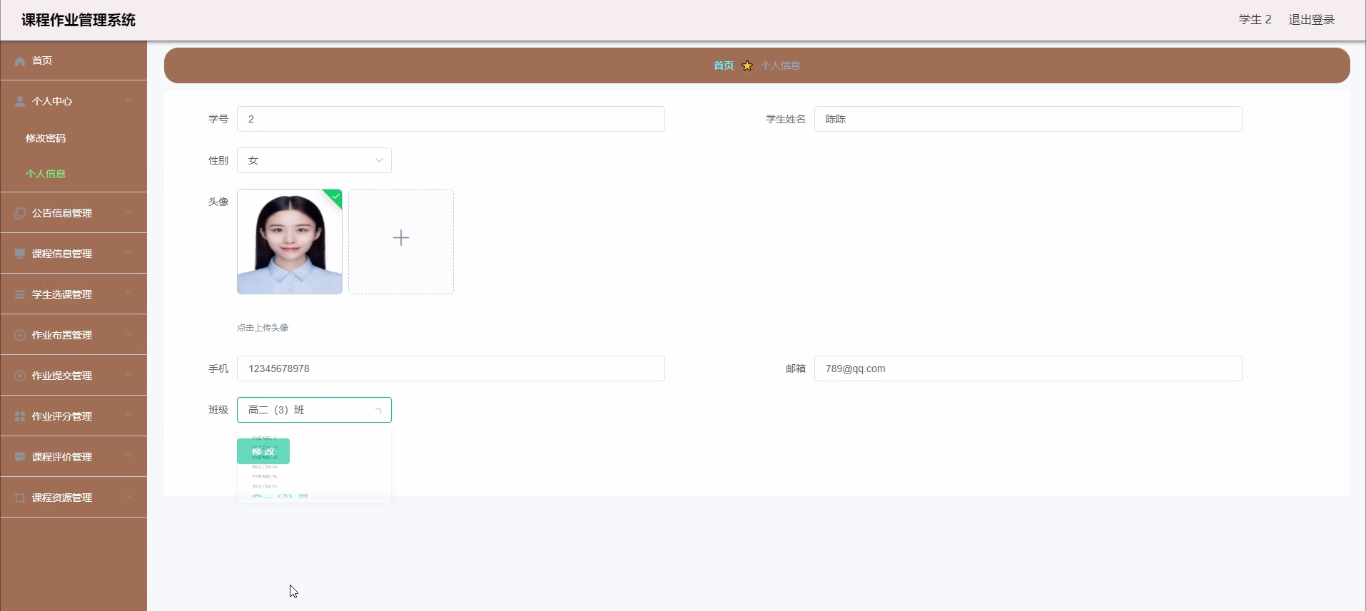The width and height of the screenshot is (1366, 611).
Task: Click the 公告信息管理 sidebar icon
Action: (20, 213)
